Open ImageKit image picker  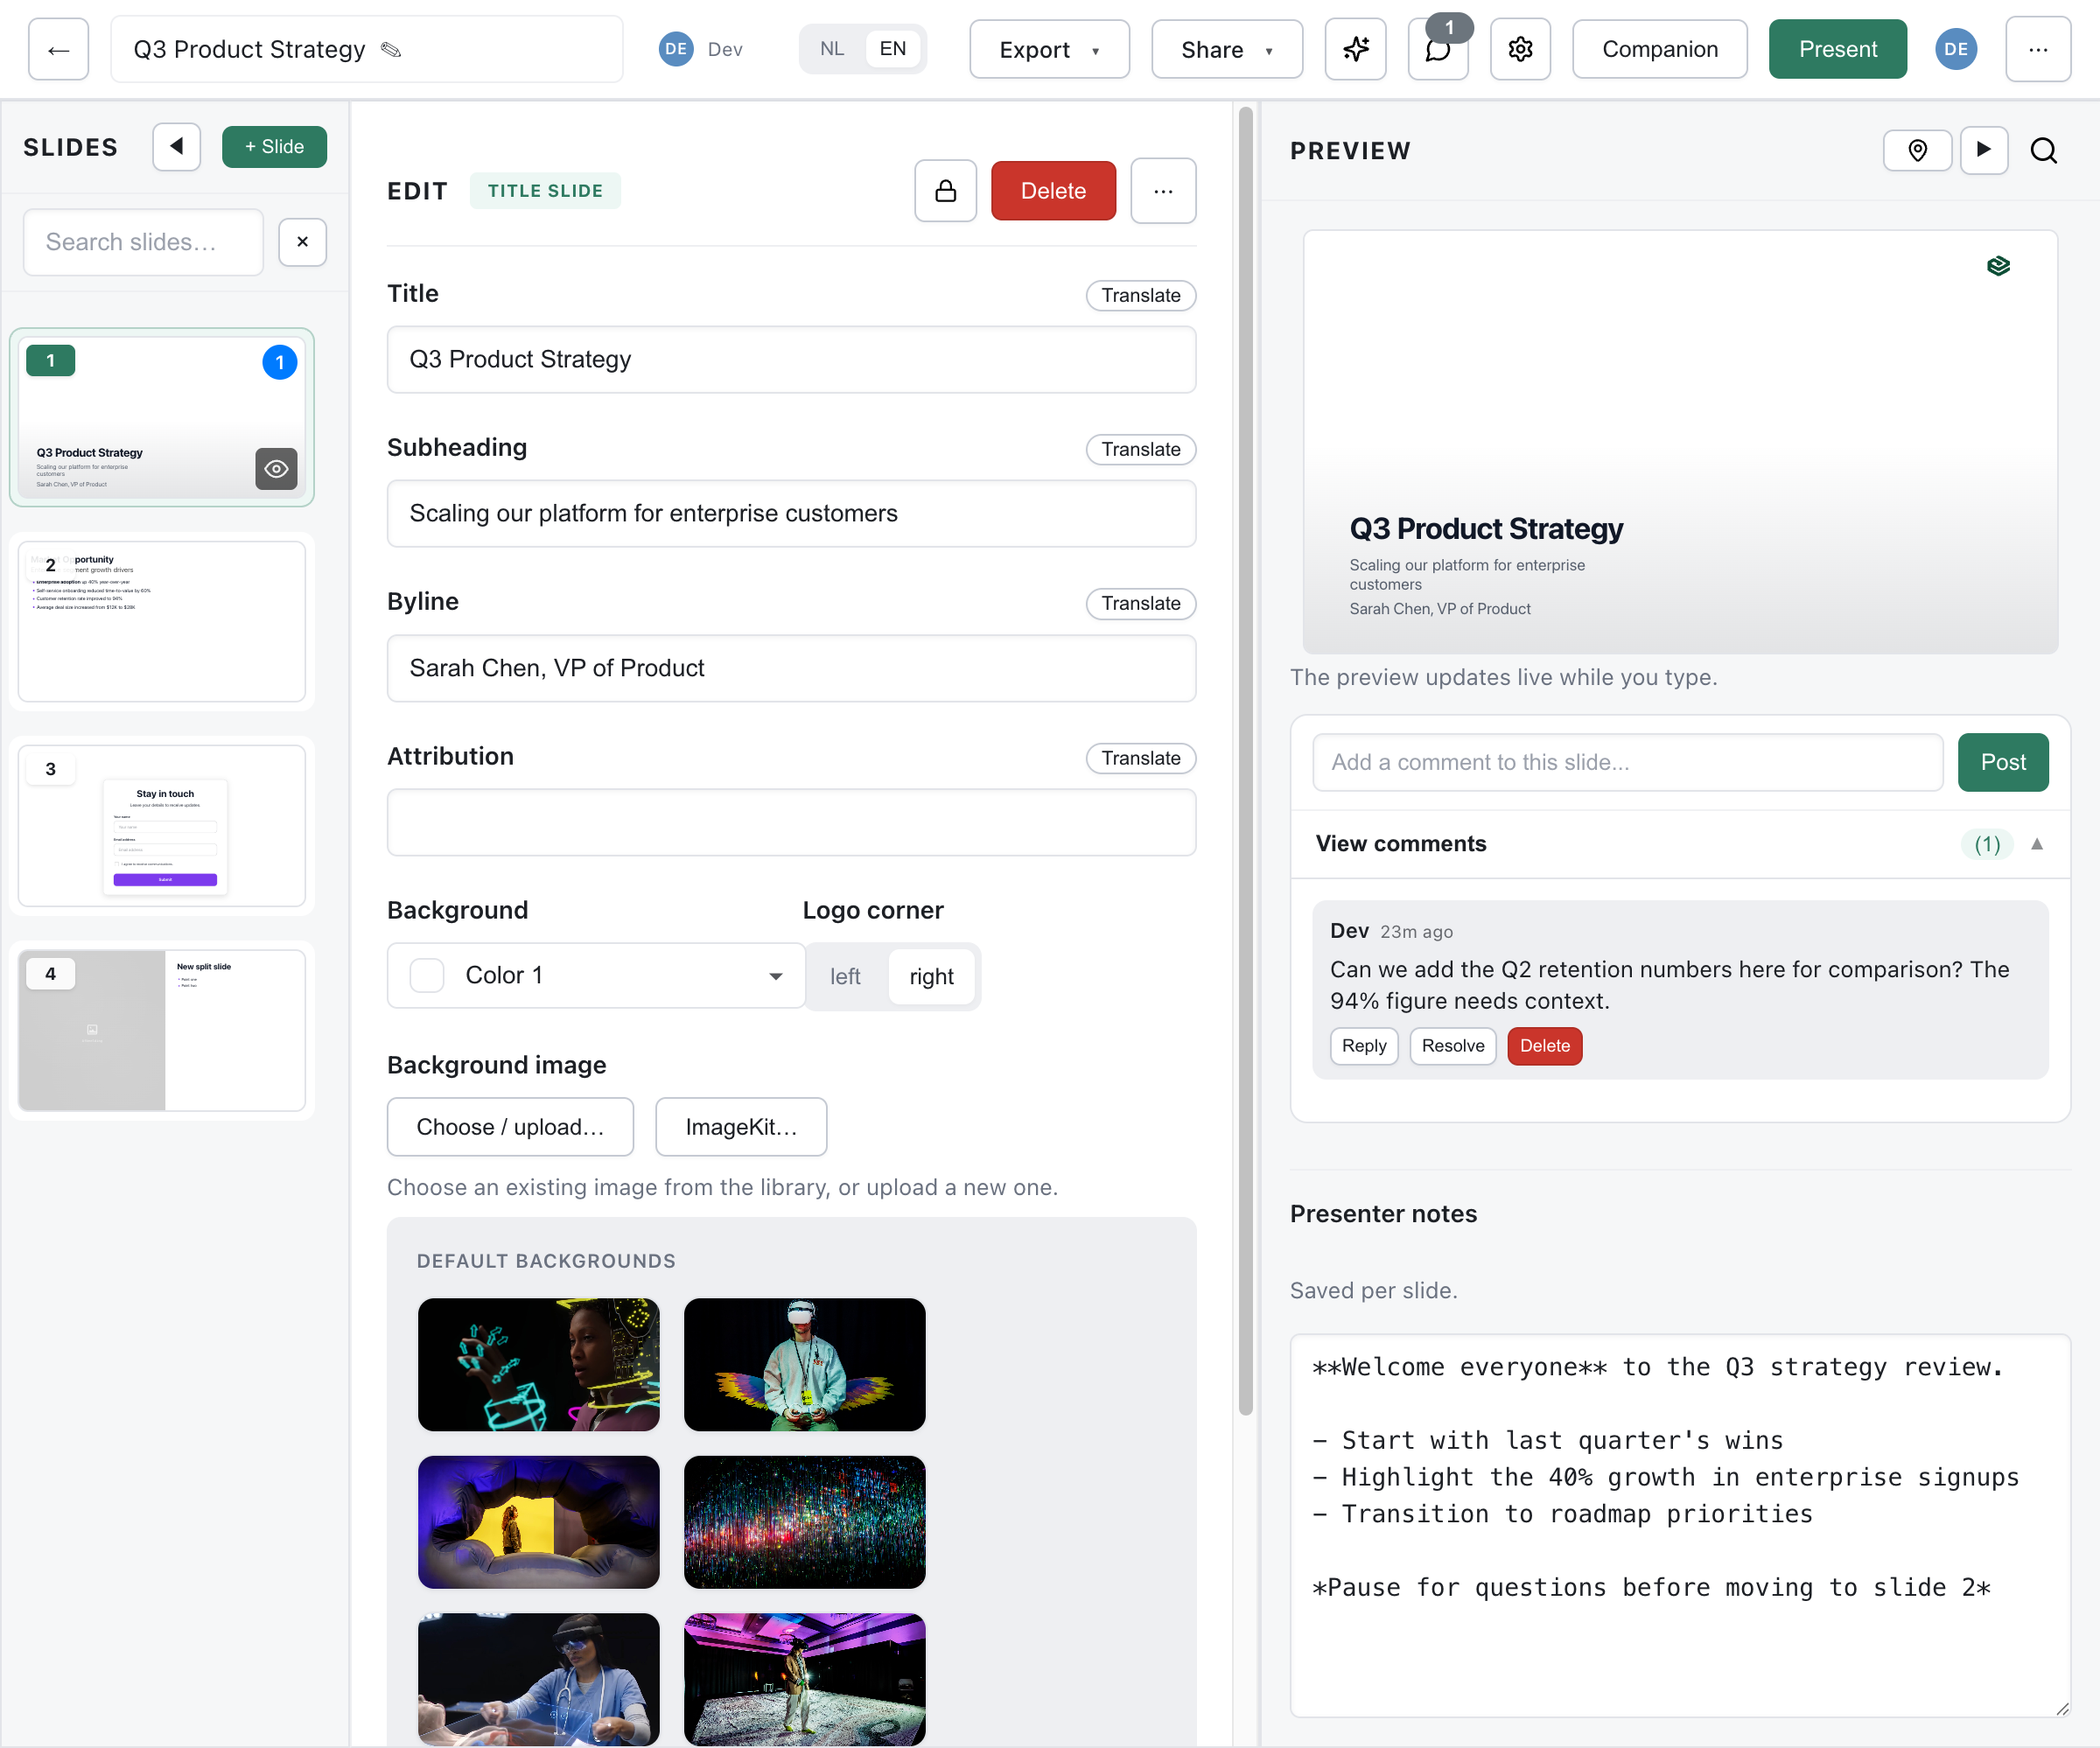741,1127
